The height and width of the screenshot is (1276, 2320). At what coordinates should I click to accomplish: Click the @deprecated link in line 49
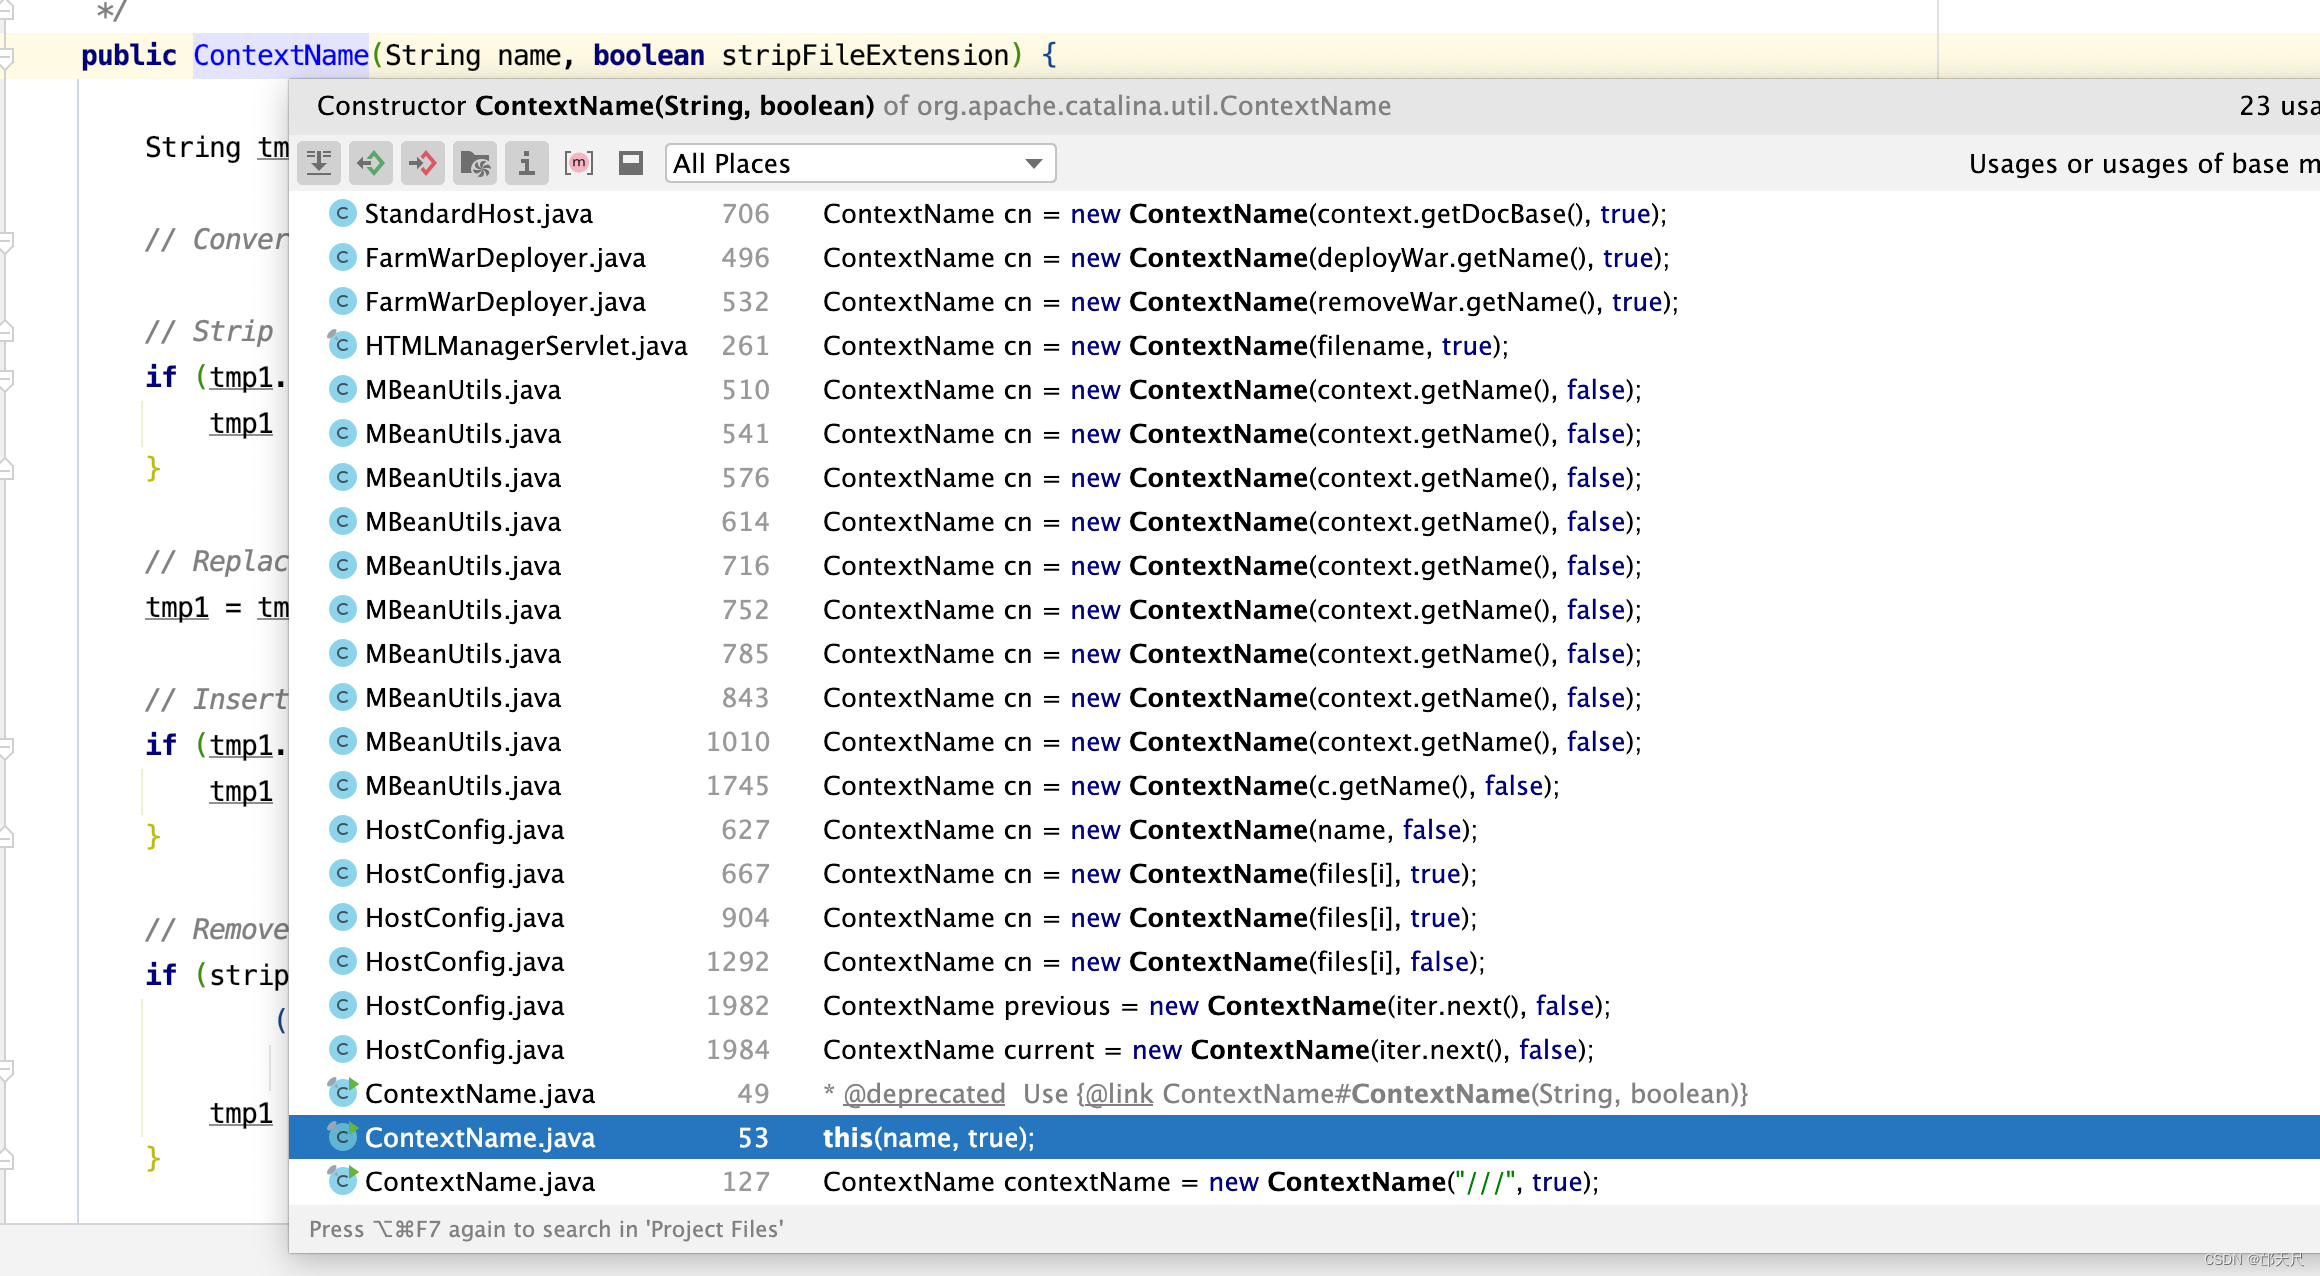point(924,1093)
